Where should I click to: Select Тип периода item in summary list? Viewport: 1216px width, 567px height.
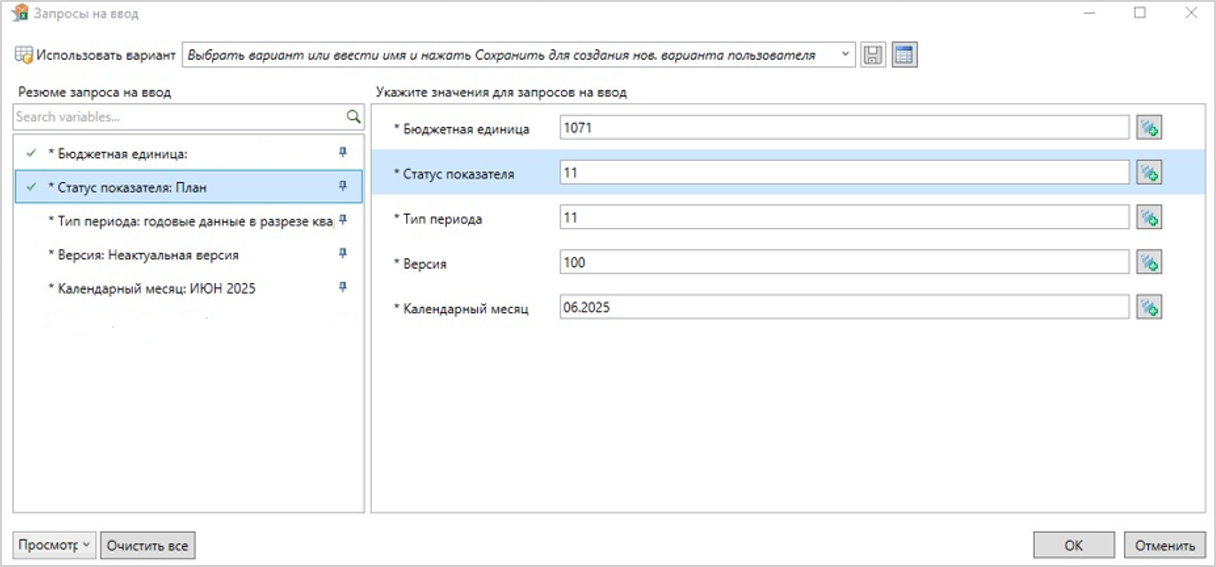click(x=190, y=221)
